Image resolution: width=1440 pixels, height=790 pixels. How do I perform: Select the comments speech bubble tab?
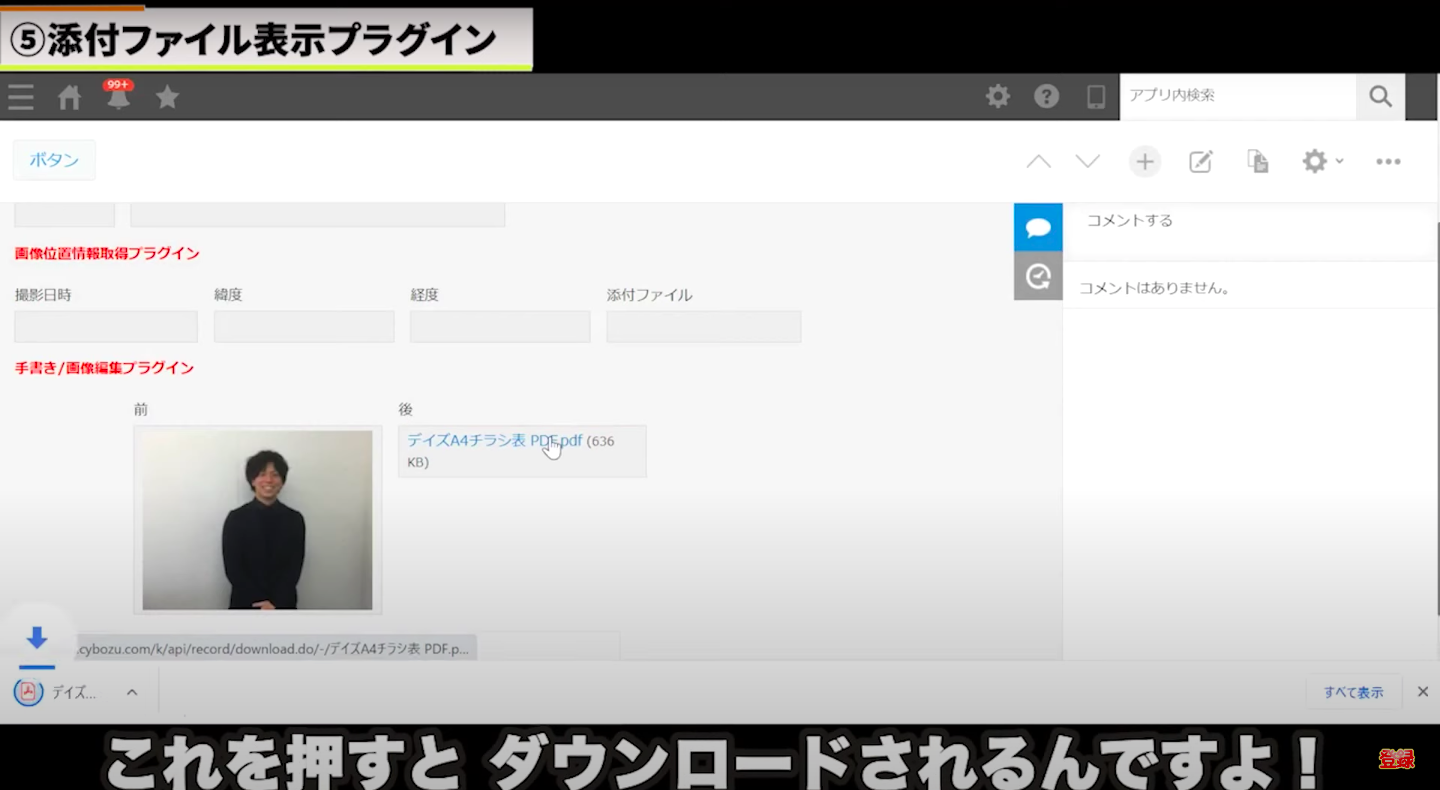point(1038,227)
